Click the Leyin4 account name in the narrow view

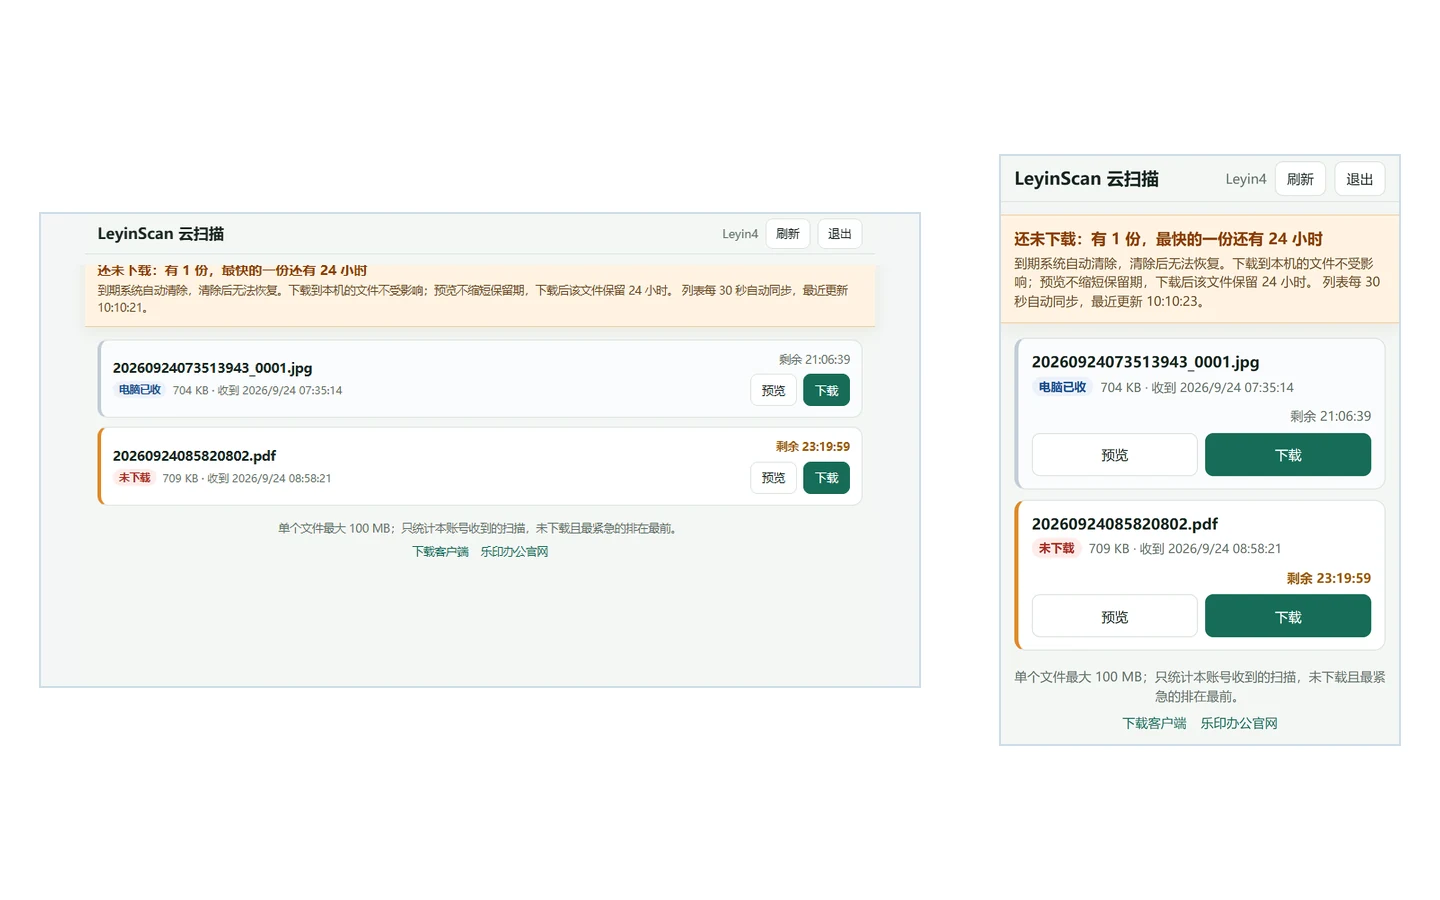coord(1246,179)
